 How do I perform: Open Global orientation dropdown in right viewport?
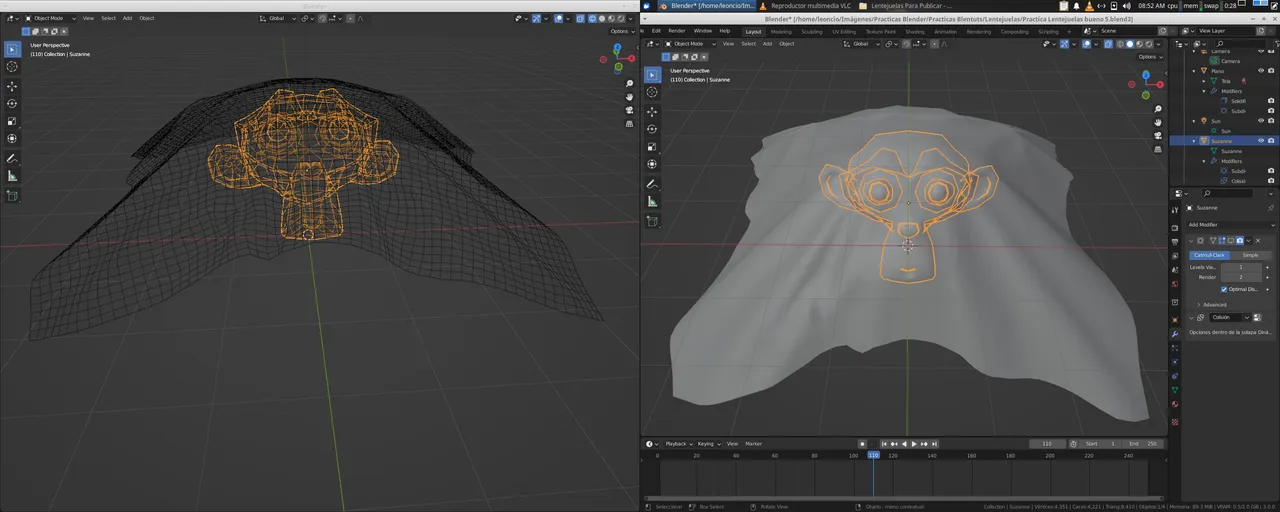pos(863,44)
